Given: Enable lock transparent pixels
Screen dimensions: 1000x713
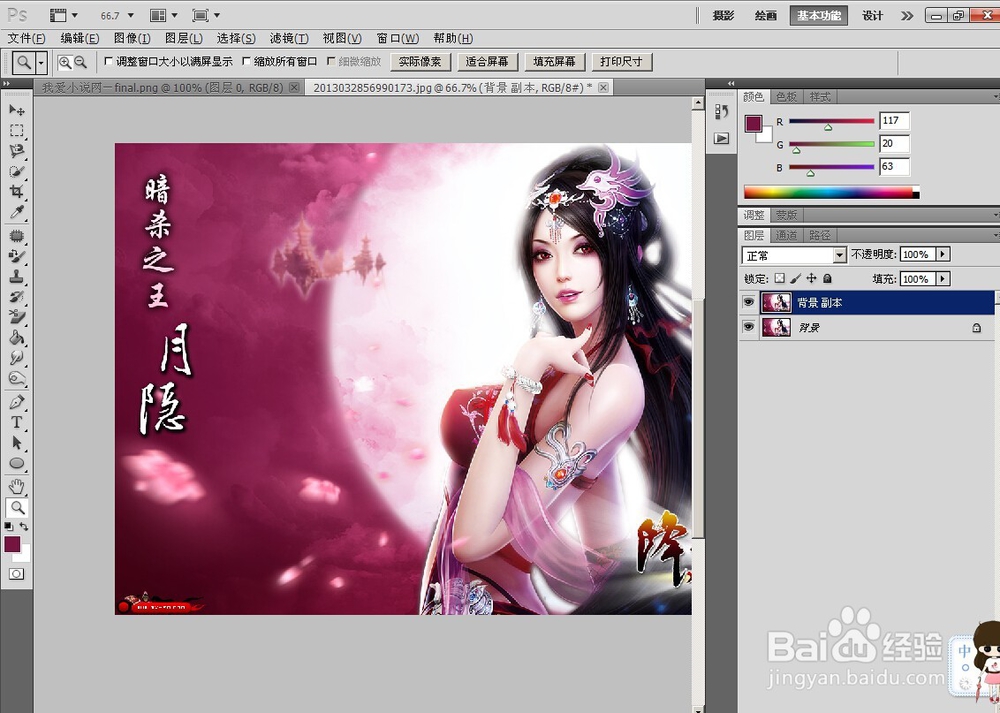Looking at the screenshot, I should 780,279.
